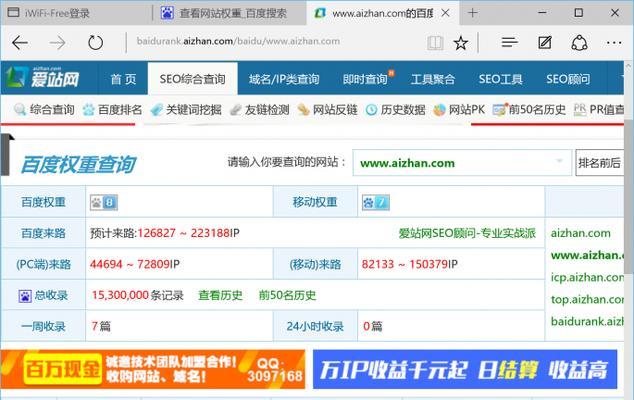Open 即时查询 menu
Screen dimensions: 634x400
(x=366, y=79)
